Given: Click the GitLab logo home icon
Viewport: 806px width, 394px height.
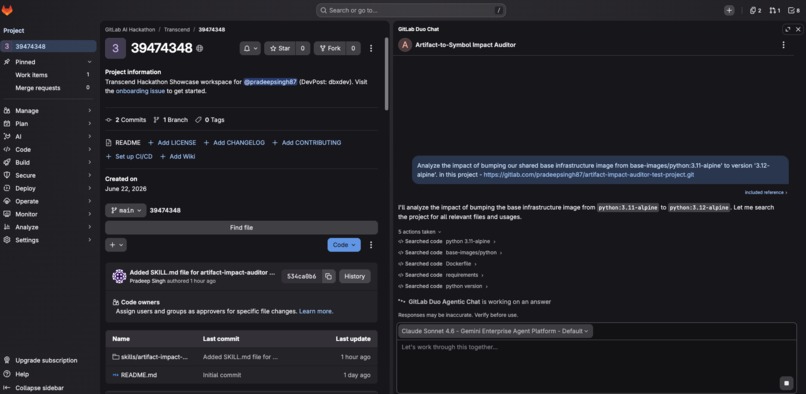Looking at the screenshot, I should click(7, 10).
